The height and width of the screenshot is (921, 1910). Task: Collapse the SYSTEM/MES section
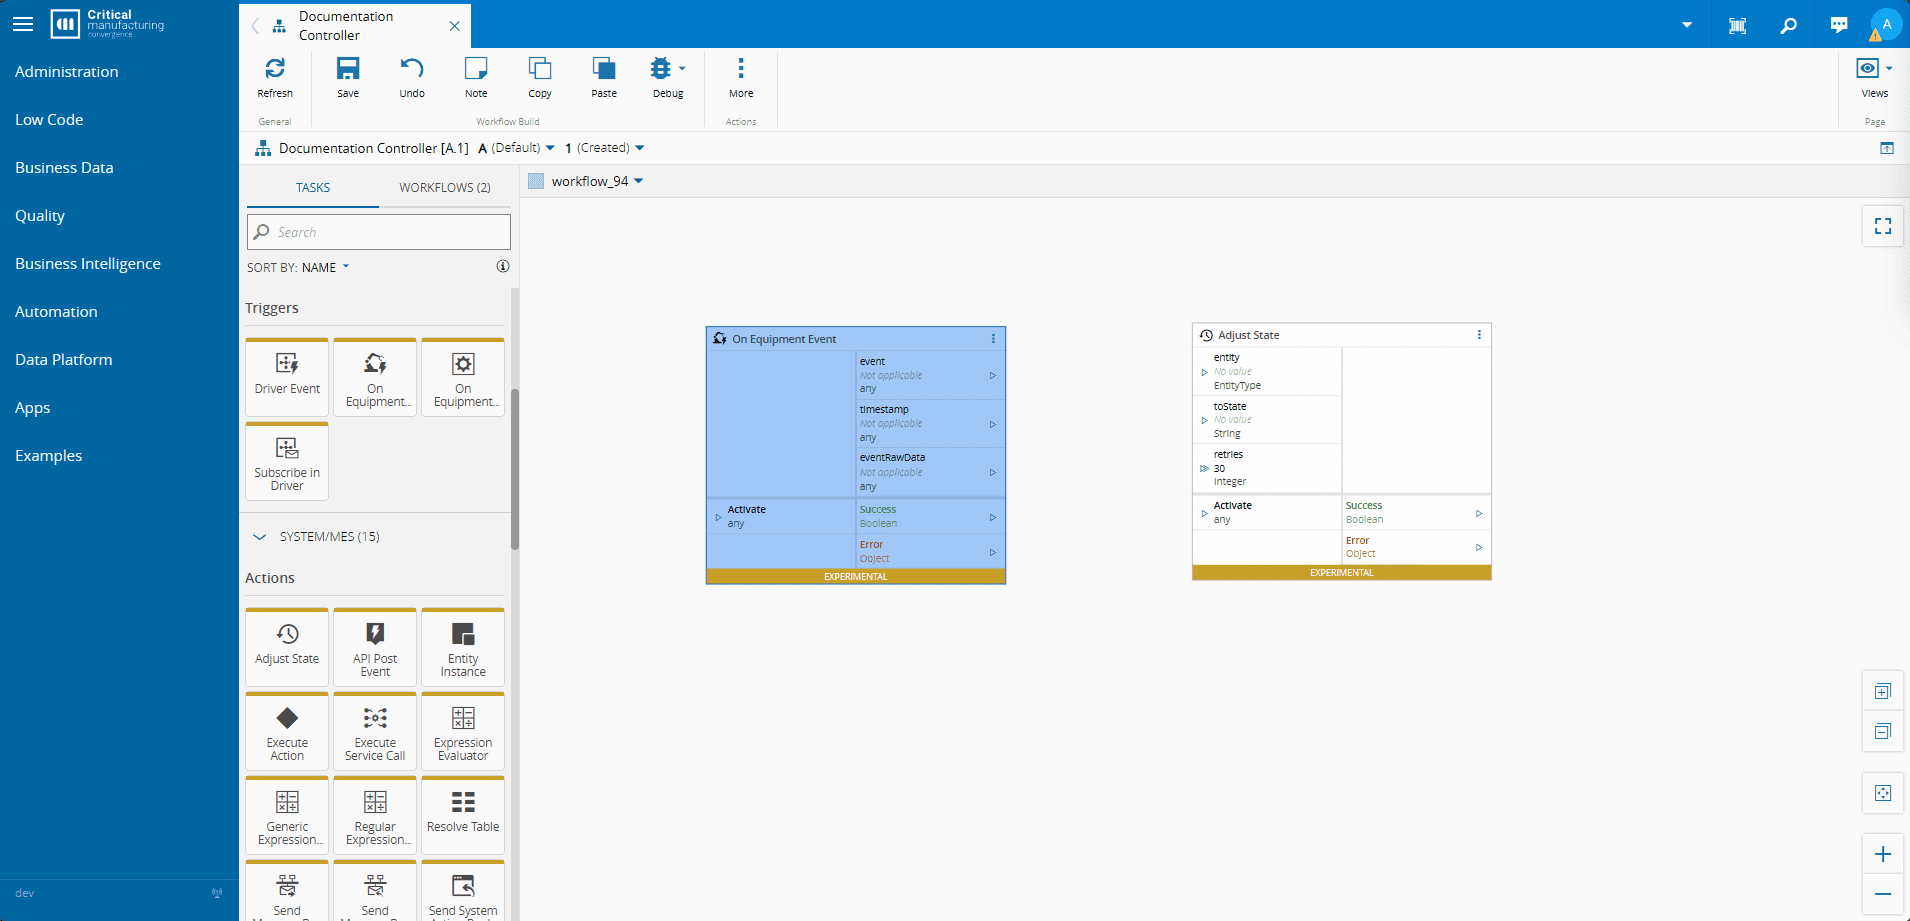pos(260,537)
